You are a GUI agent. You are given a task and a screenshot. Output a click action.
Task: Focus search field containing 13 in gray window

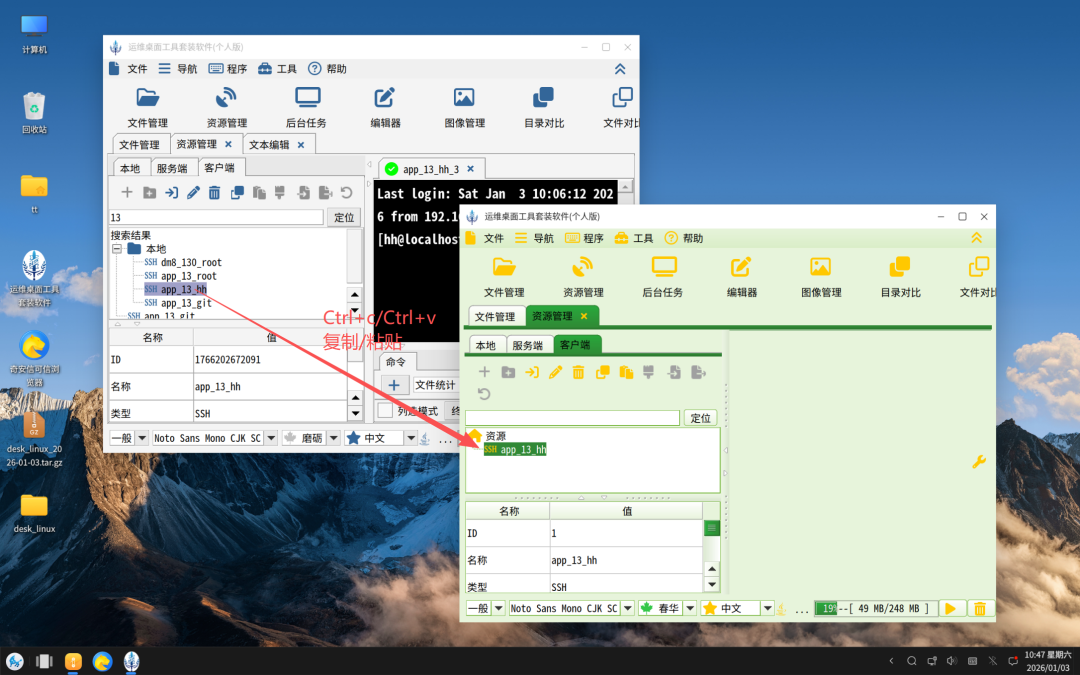216,217
